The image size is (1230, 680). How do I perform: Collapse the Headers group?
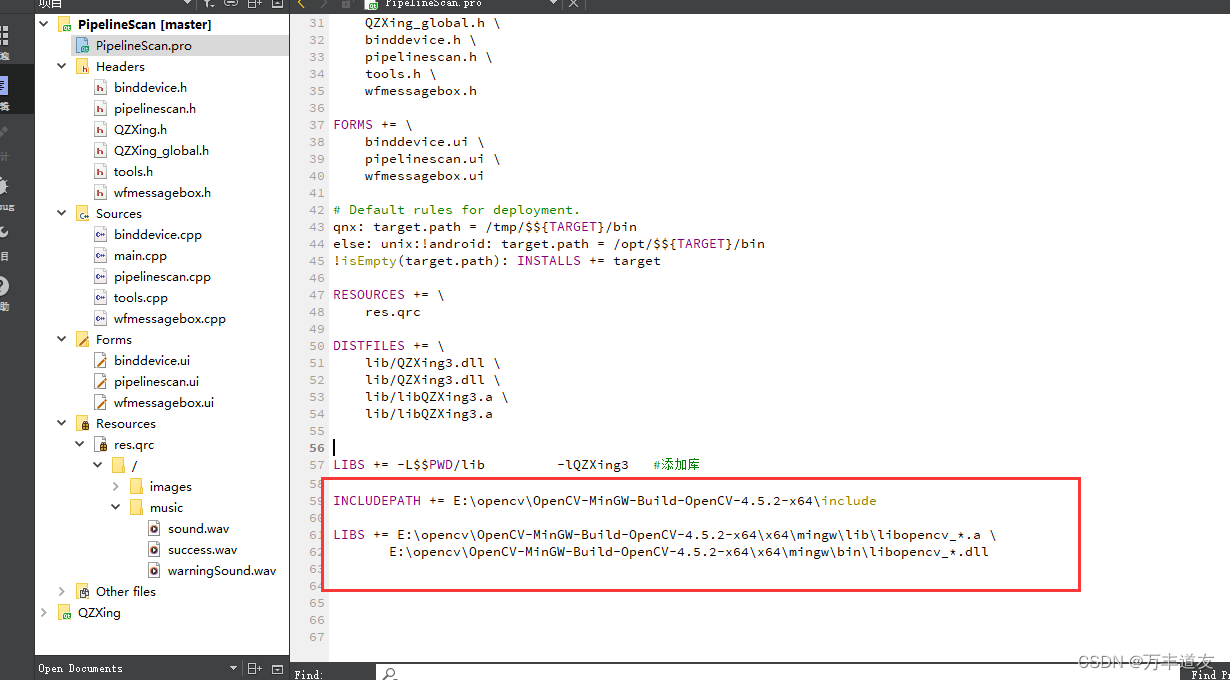click(x=61, y=66)
